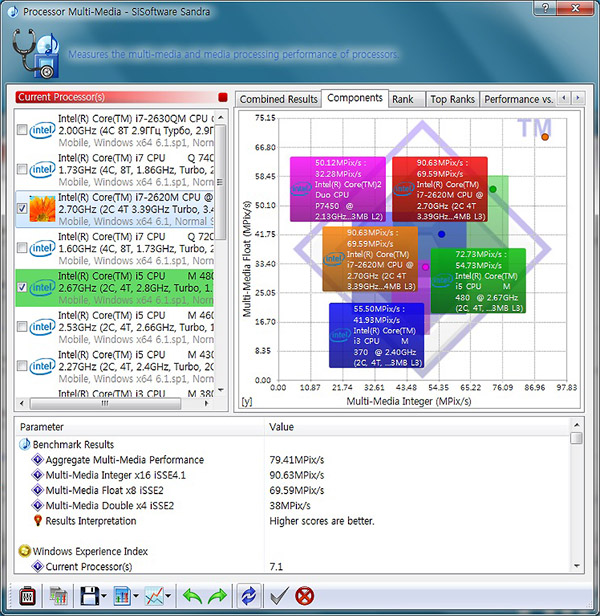This screenshot has height=616, width=600.
Task: Switch to the Combined Results tab
Action: pyautogui.click(x=279, y=99)
